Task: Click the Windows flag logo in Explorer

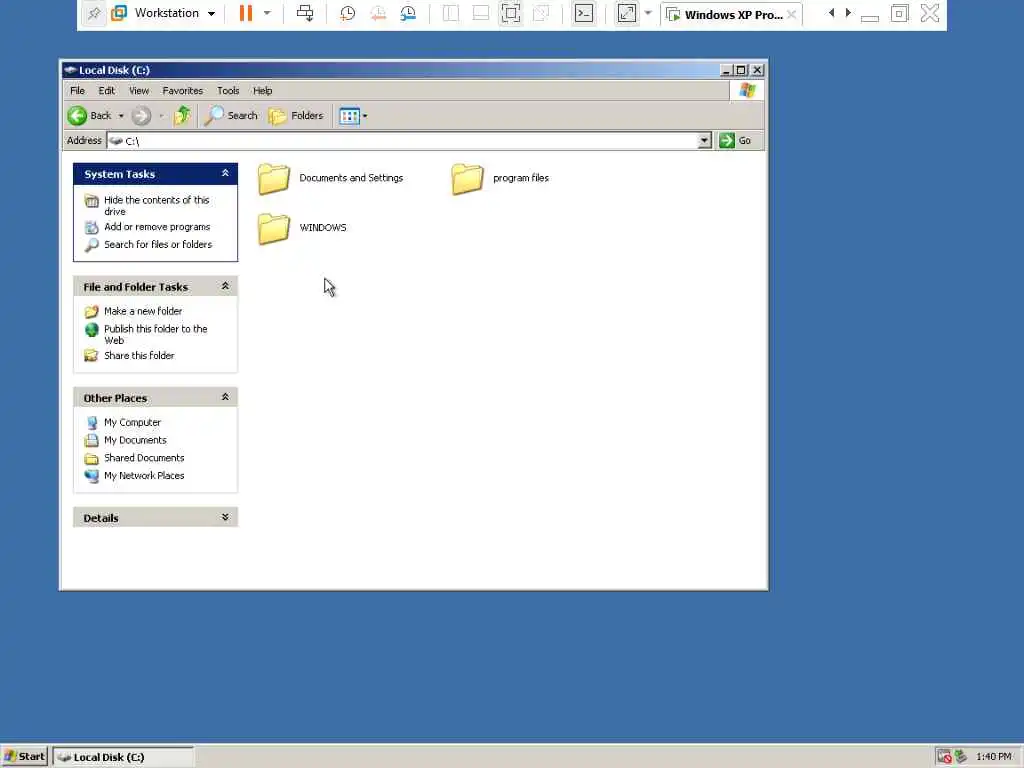Action: (747, 91)
